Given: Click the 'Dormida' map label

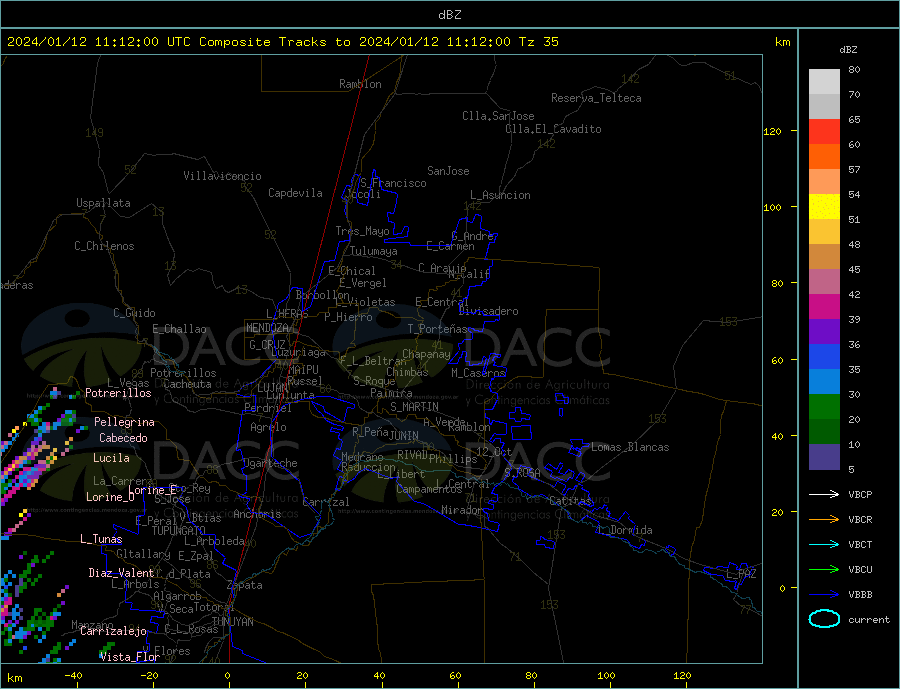Looking at the screenshot, I should pos(631,530).
